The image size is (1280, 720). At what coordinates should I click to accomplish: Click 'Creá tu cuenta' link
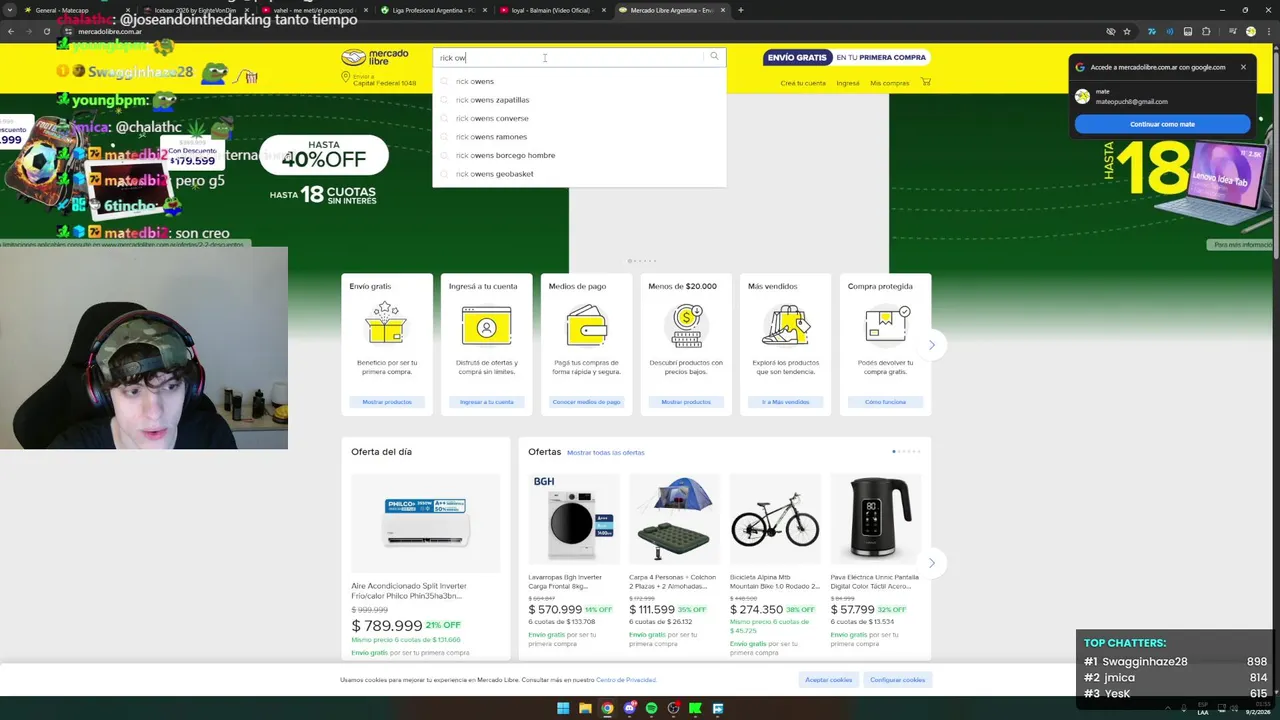tap(803, 83)
